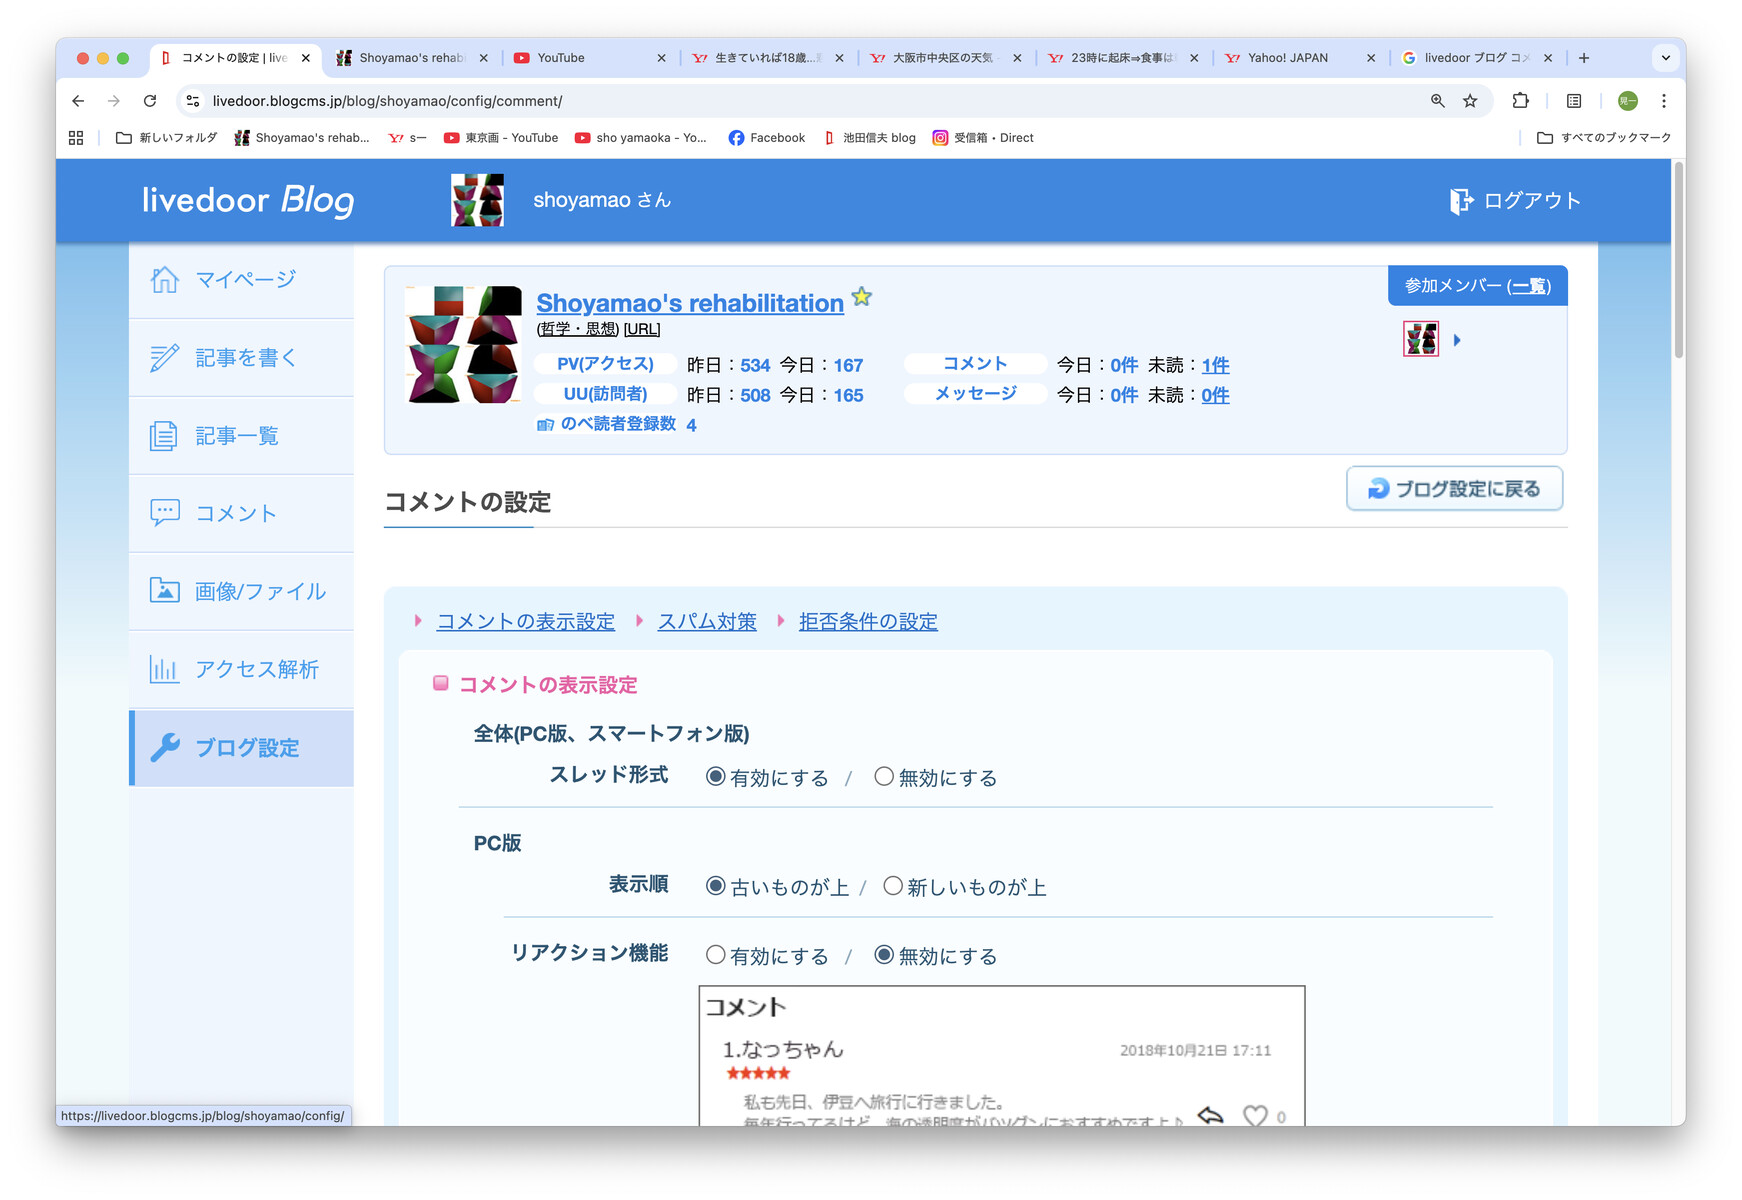Open the Facebook bookmark
The height and width of the screenshot is (1200, 1742).
coord(767,138)
